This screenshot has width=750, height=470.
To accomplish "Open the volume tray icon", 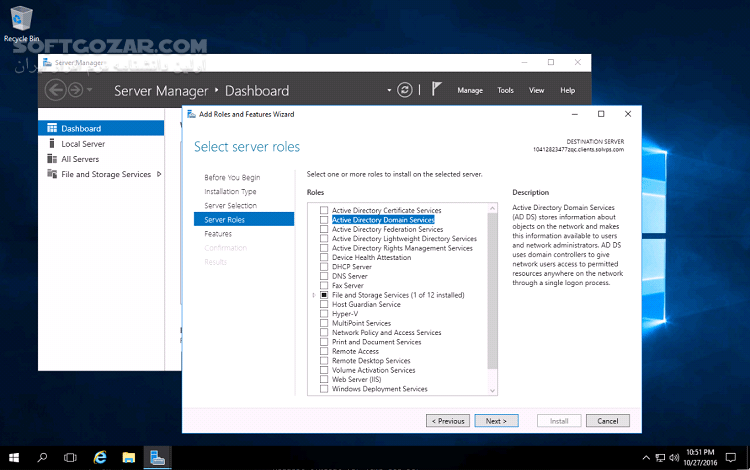I will click(674, 458).
